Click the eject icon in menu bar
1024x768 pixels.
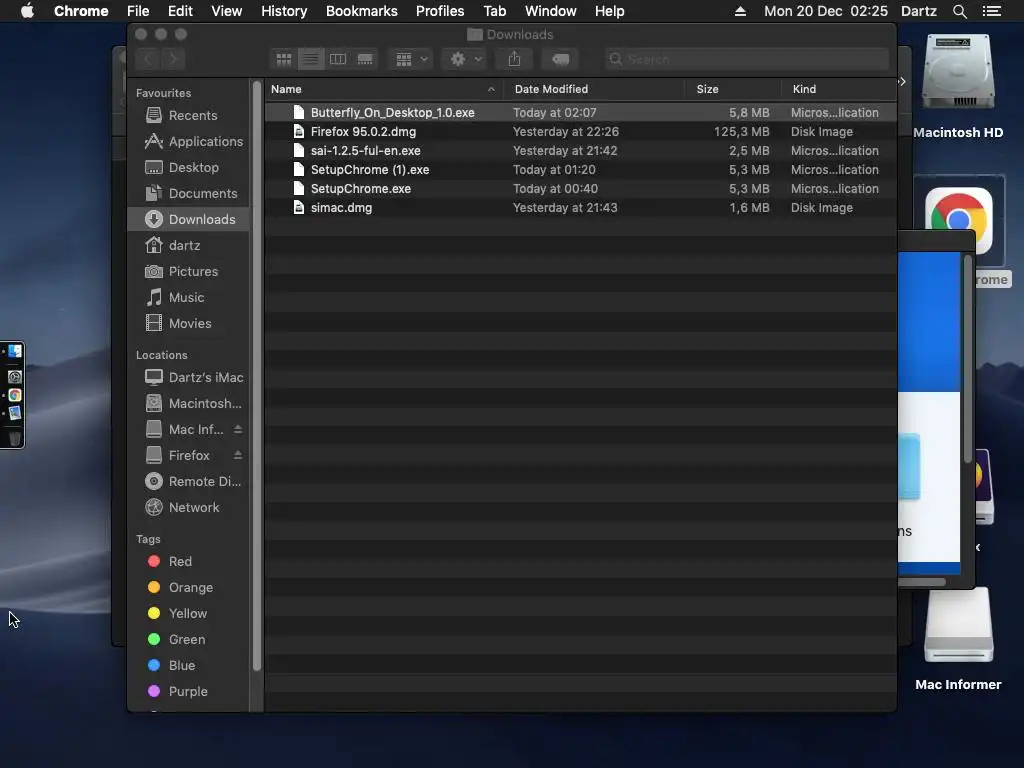[741, 11]
